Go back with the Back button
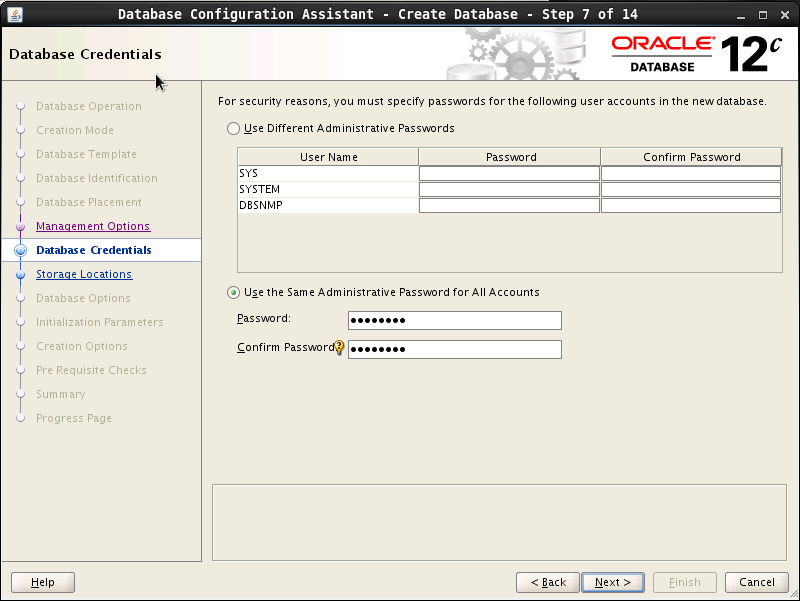Screen dimensions: 800x601 (548, 582)
